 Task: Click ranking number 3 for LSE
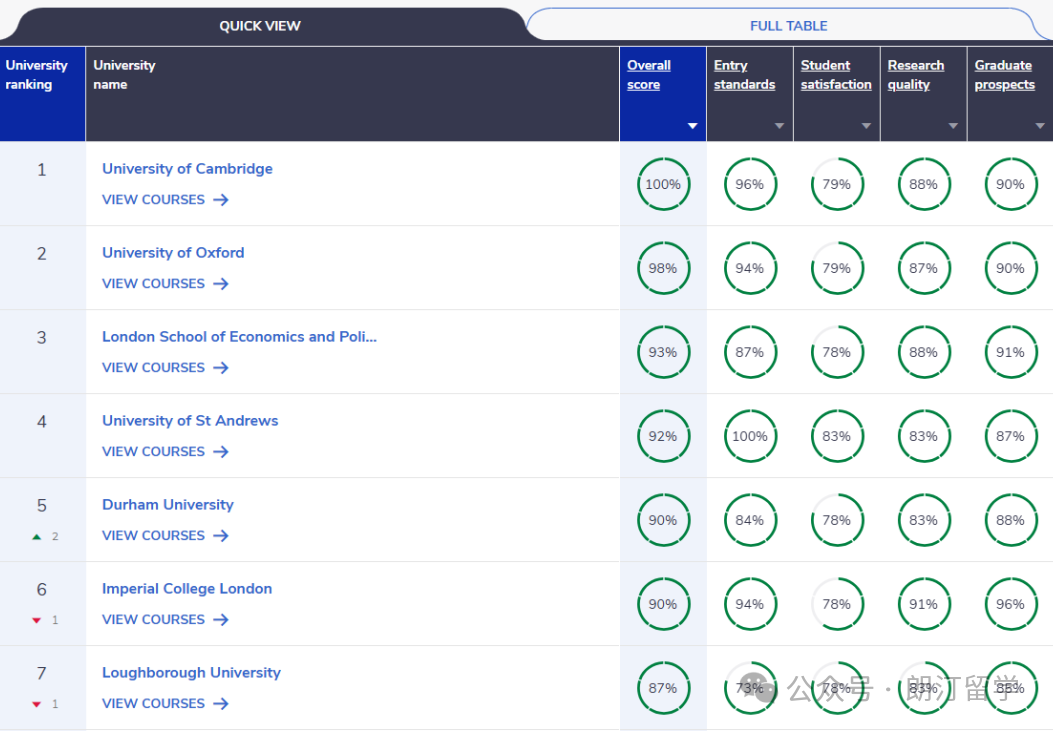tap(42, 338)
